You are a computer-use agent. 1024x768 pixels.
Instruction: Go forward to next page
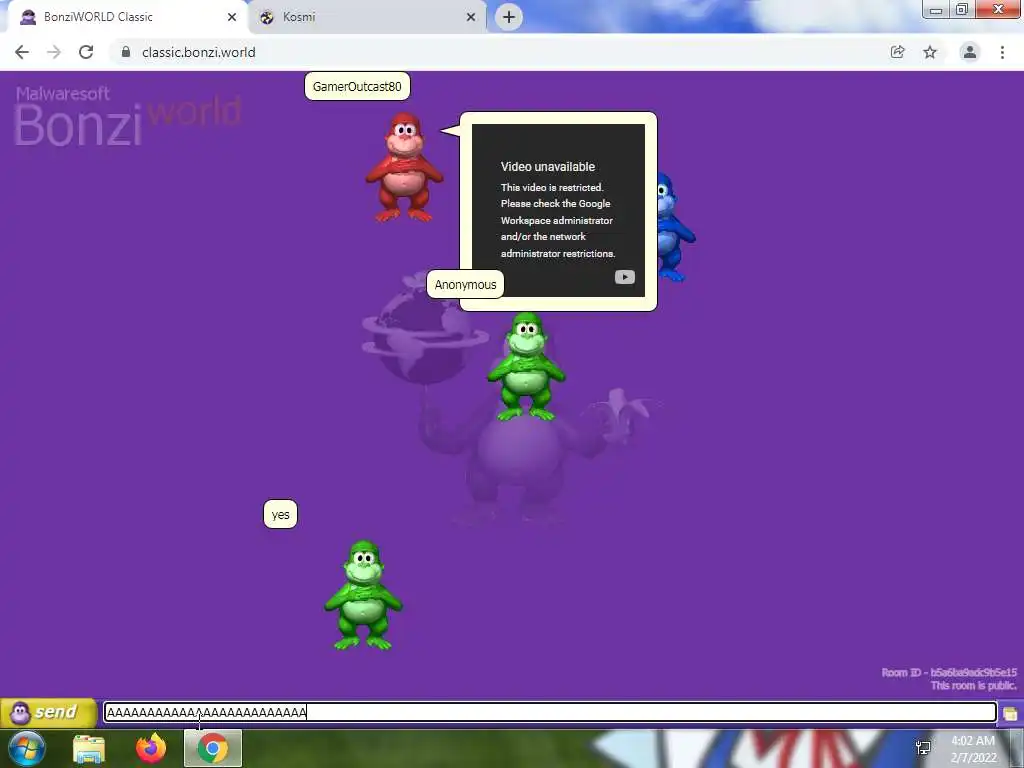[54, 52]
